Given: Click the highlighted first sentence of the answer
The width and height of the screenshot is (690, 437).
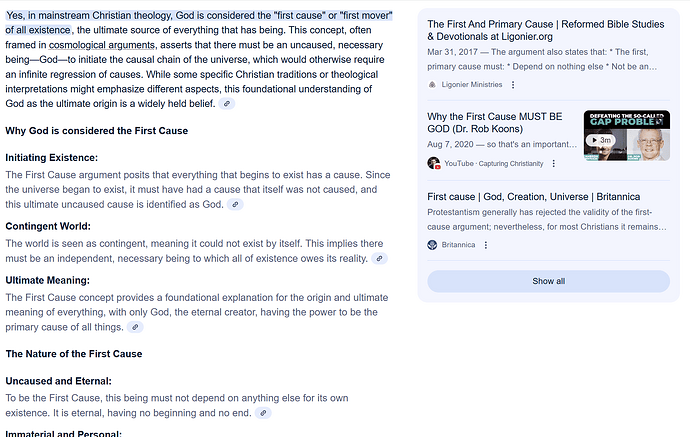Looking at the screenshot, I should pyautogui.click(x=198, y=23).
